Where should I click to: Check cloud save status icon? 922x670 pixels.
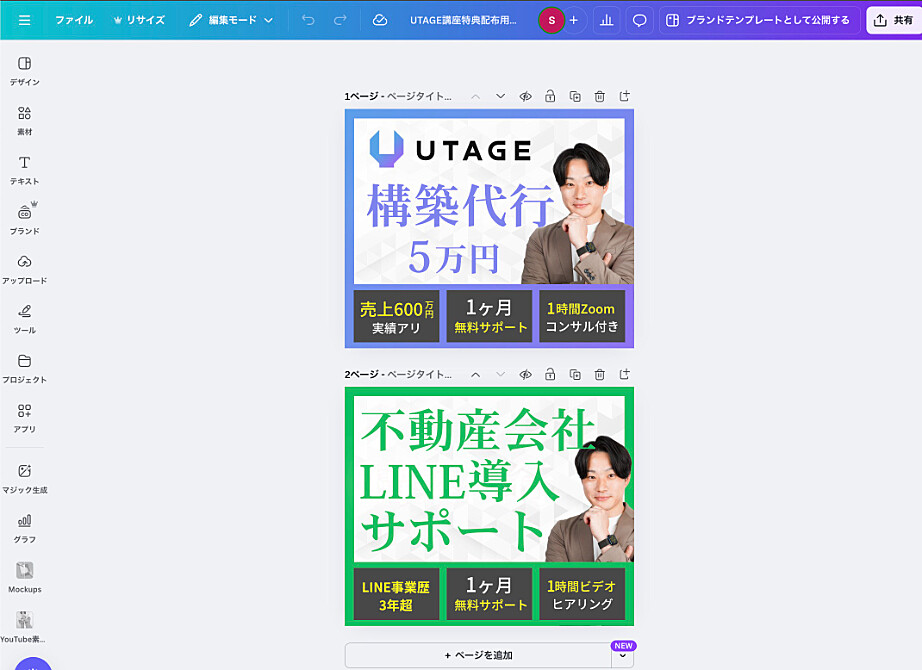pos(380,20)
